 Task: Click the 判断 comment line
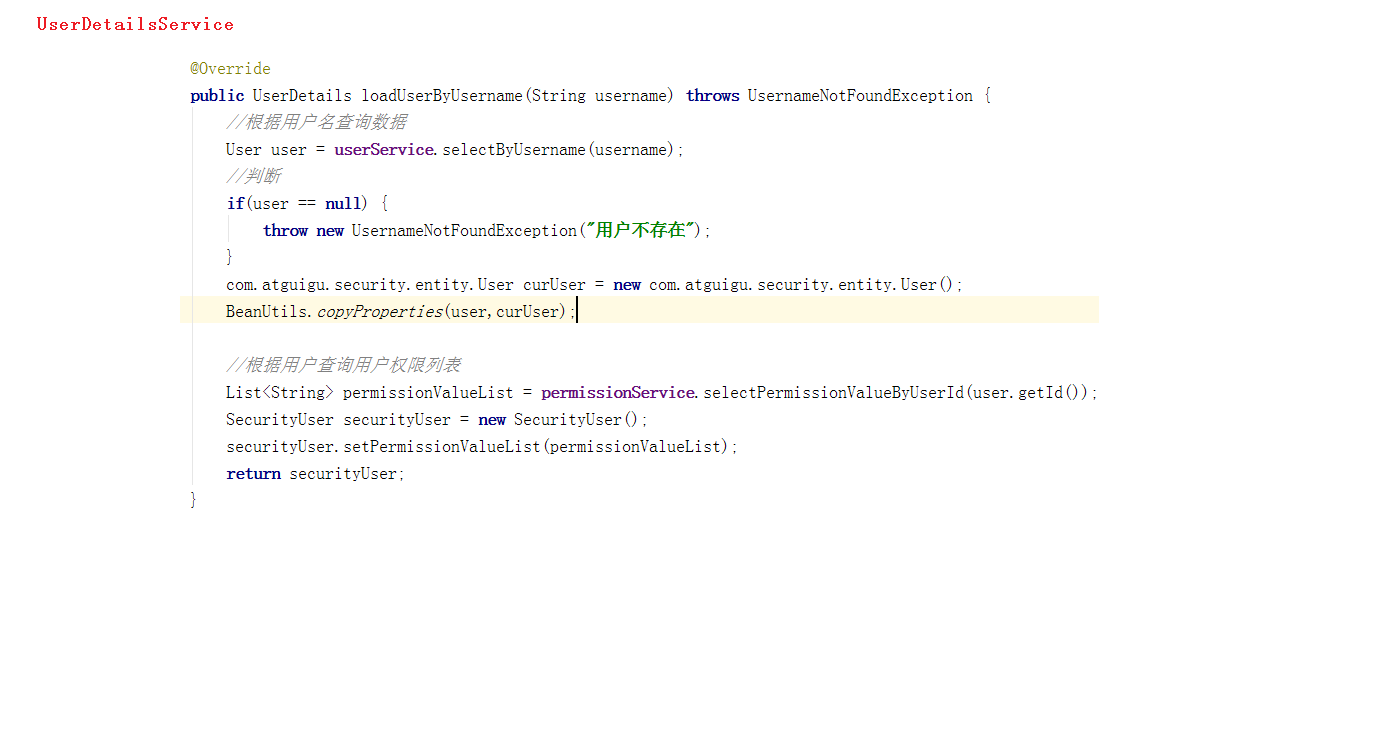[x=254, y=177]
